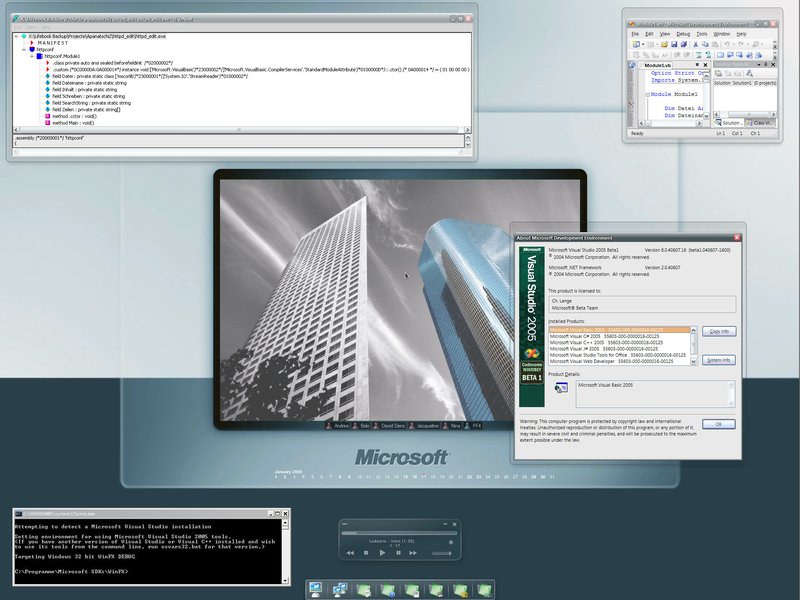
Task: Skip forward with the fast-forward button
Action: (414, 553)
